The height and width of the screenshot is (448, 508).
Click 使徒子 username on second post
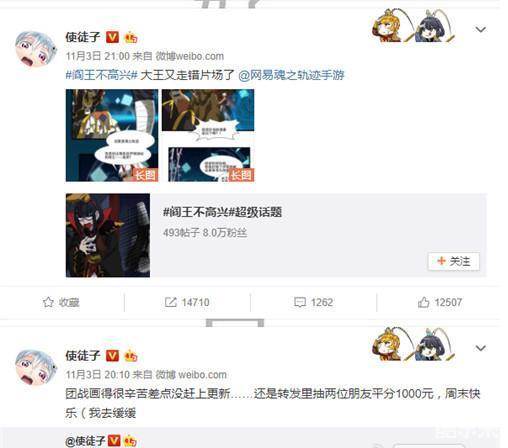[83, 356]
